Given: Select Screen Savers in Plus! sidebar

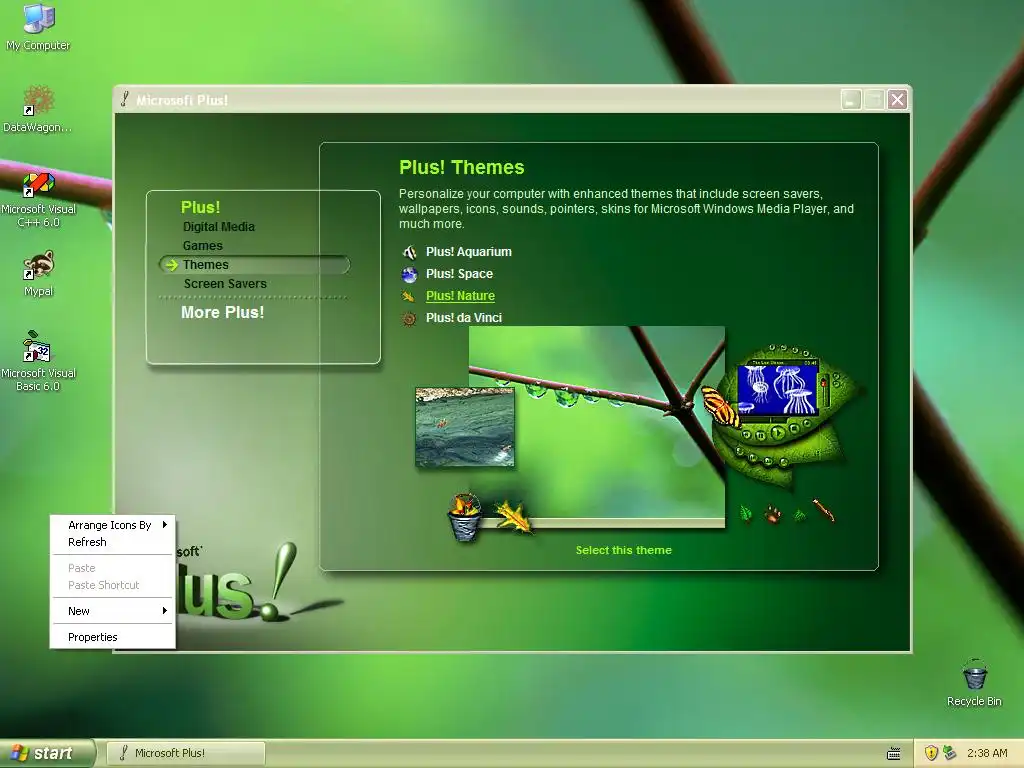Looking at the screenshot, I should coord(225,283).
